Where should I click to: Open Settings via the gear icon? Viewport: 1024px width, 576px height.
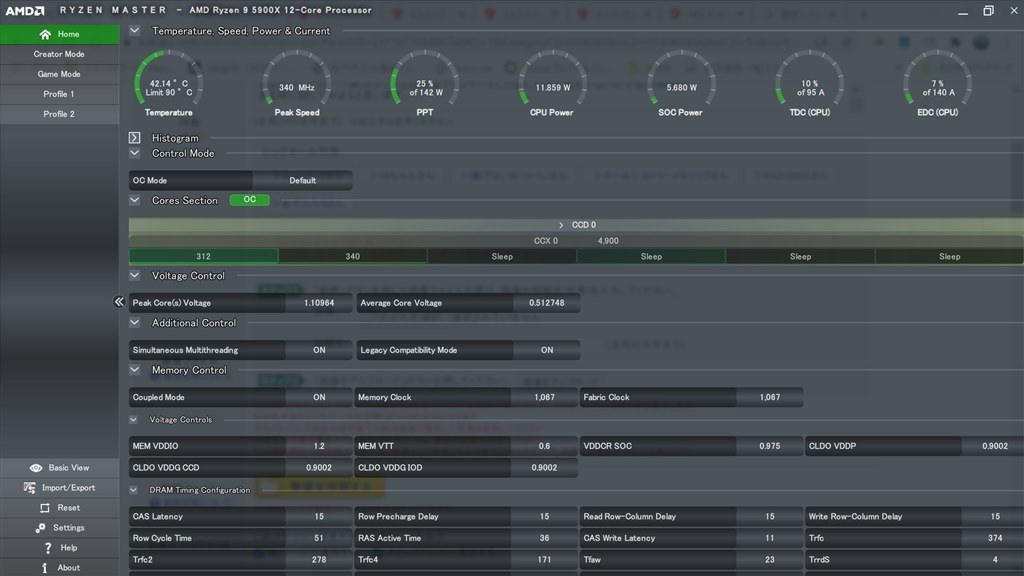pyautogui.click(x=41, y=528)
